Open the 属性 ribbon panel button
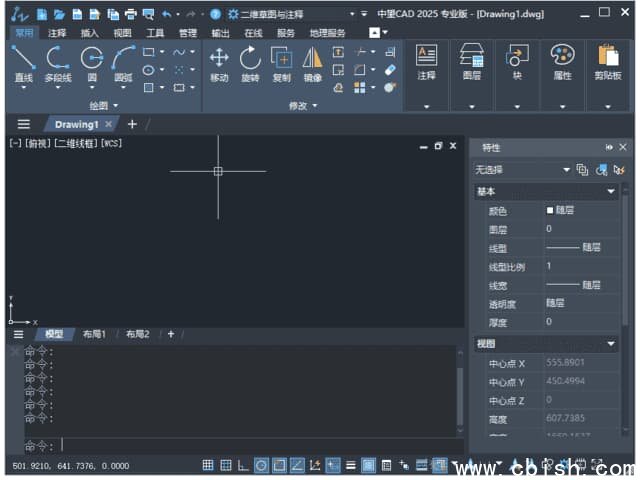This screenshot has width=640, height=480. click(562, 63)
